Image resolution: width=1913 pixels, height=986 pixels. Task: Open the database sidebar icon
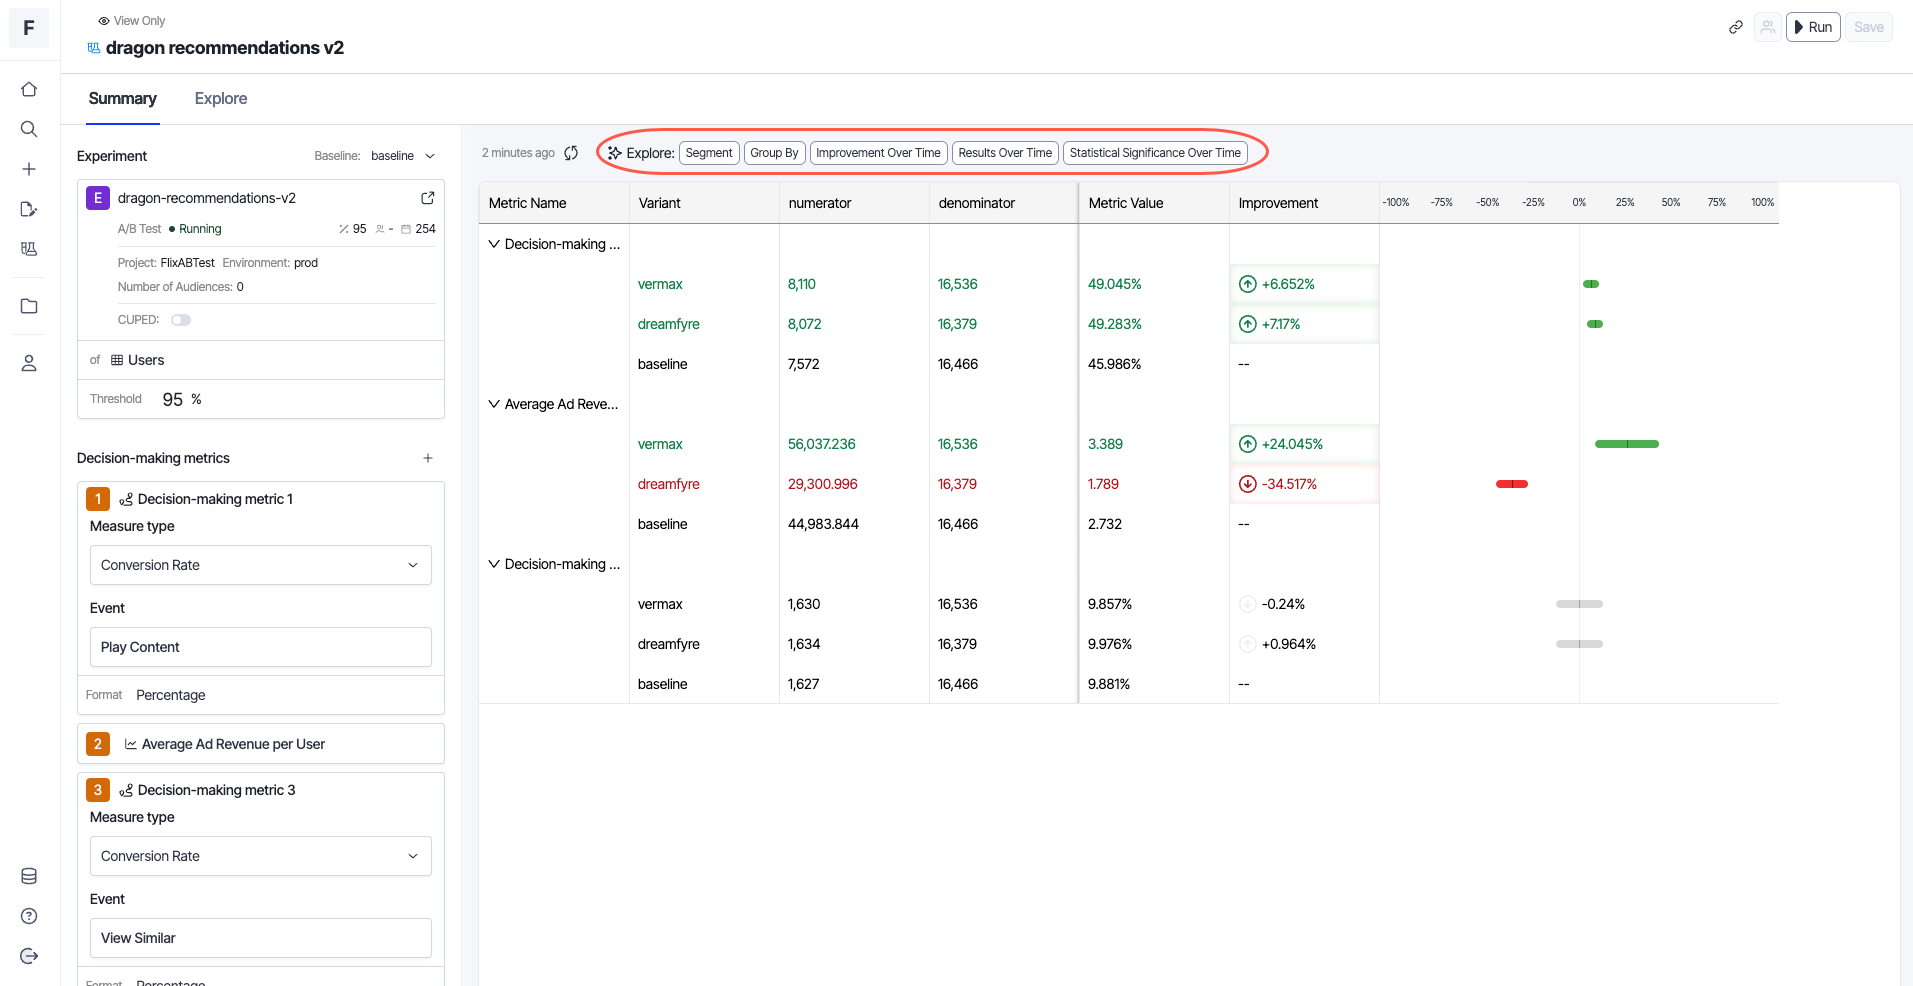click(29, 876)
